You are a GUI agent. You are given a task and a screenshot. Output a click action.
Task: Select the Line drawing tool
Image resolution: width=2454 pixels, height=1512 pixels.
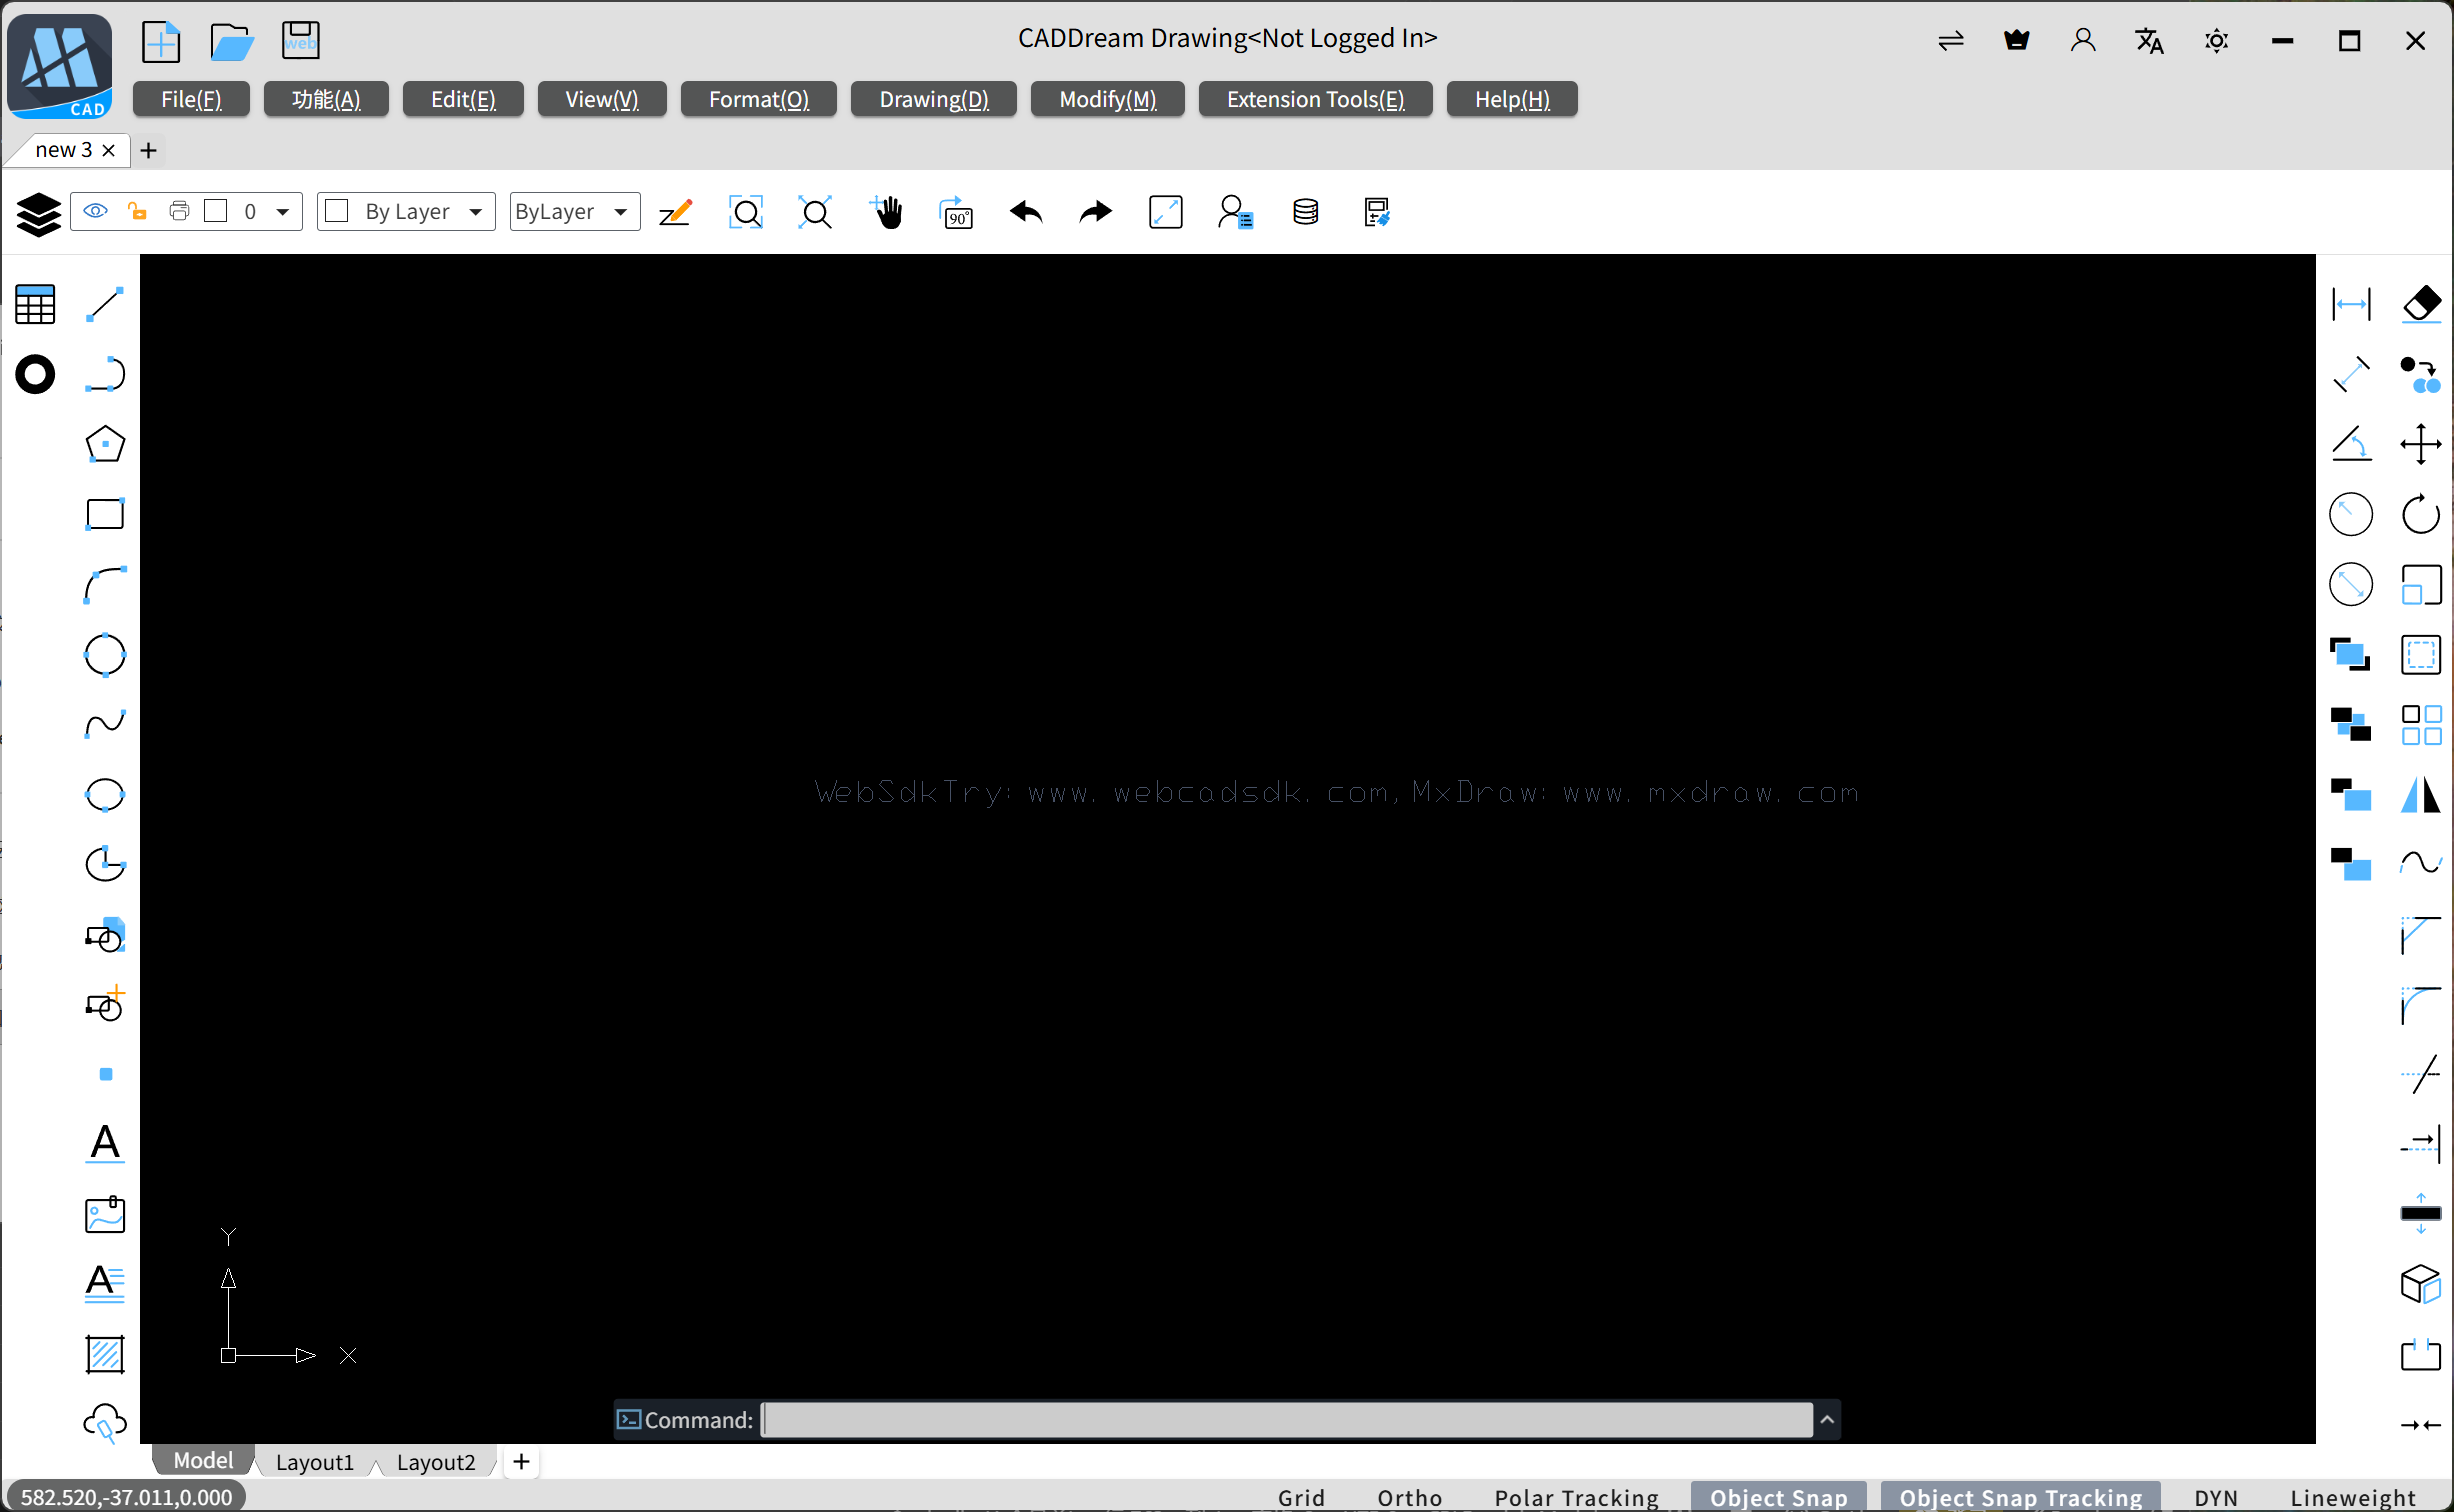tap(105, 304)
